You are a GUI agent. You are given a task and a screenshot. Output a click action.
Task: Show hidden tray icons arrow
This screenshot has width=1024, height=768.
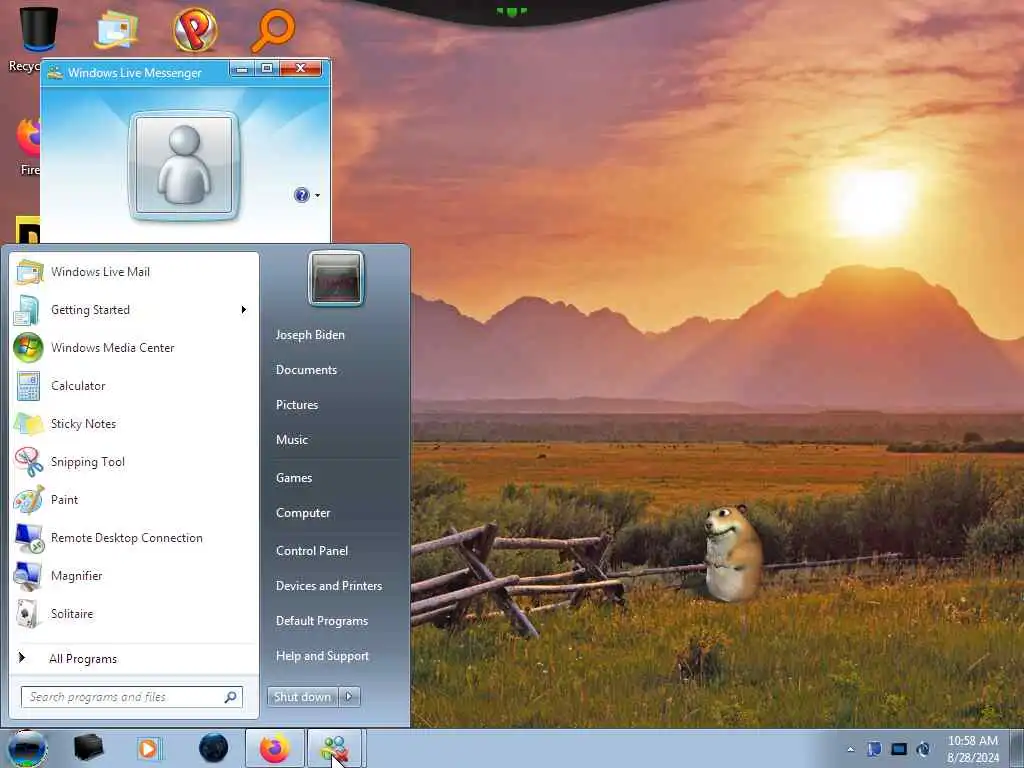click(850, 749)
